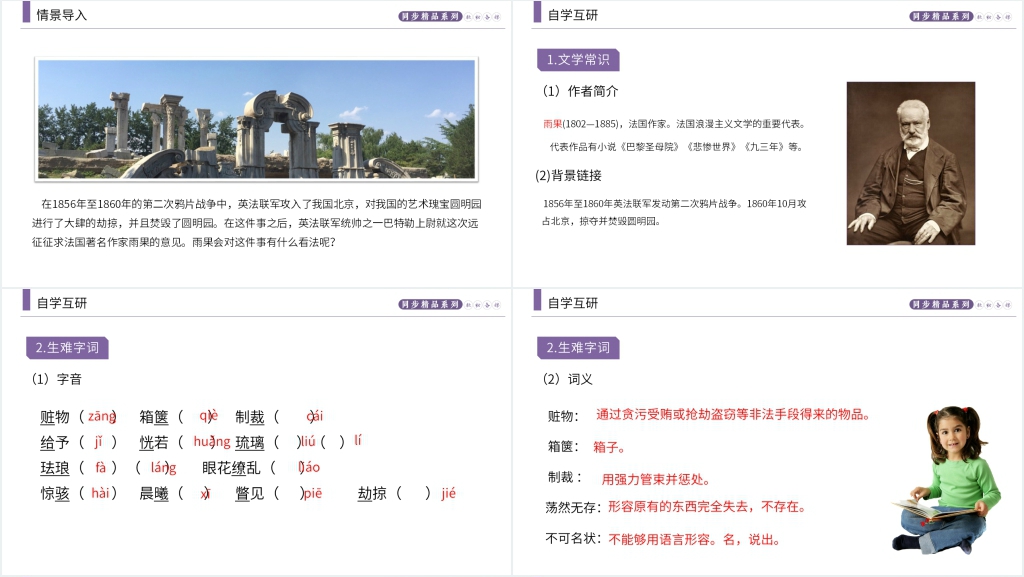Click the pinyin zāng

coord(102,416)
